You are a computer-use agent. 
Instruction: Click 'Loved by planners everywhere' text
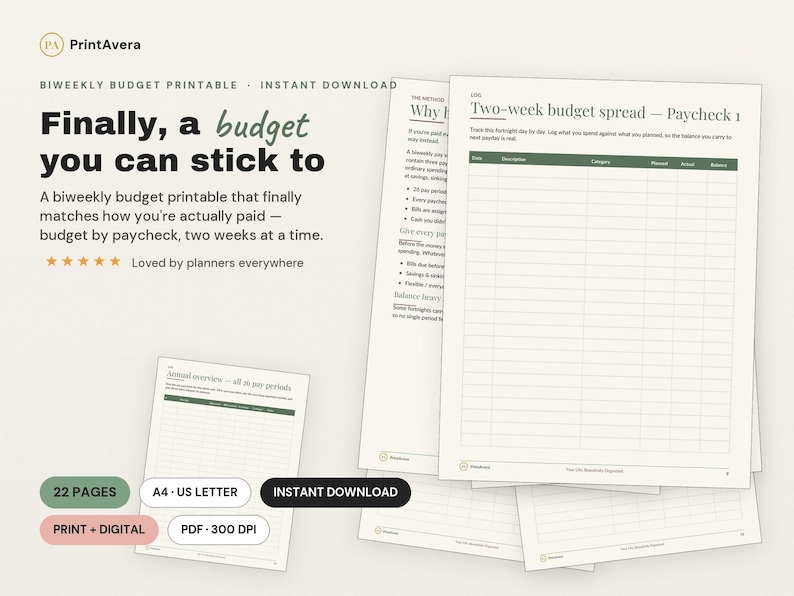(218, 263)
